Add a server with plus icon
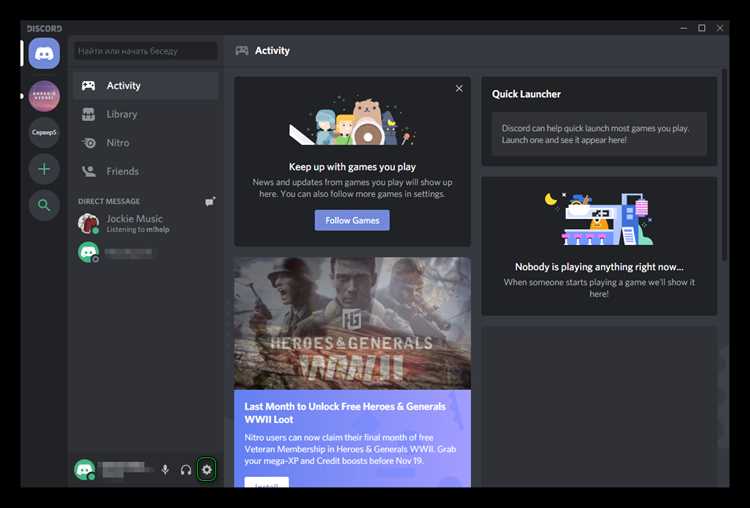Image resolution: width=750 pixels, height=508 pixels. [x=44, y=169]
